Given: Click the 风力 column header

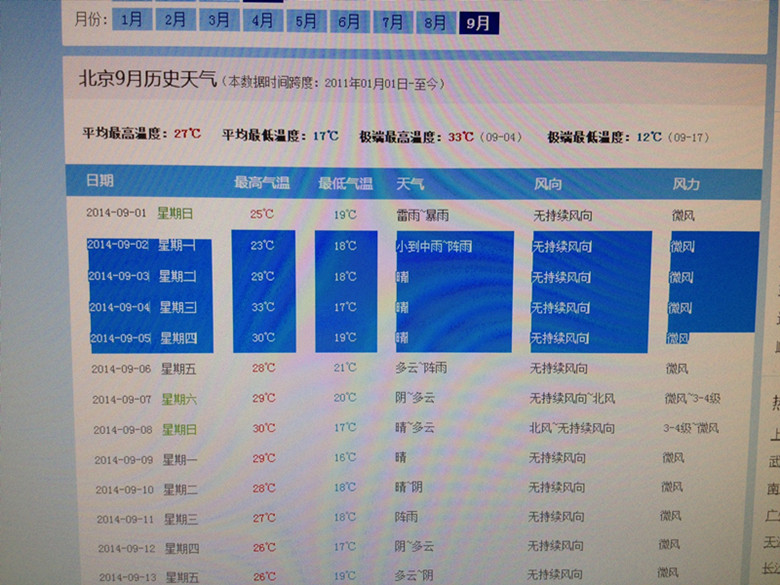Looking at the screenshot, I should click(686, 185).
